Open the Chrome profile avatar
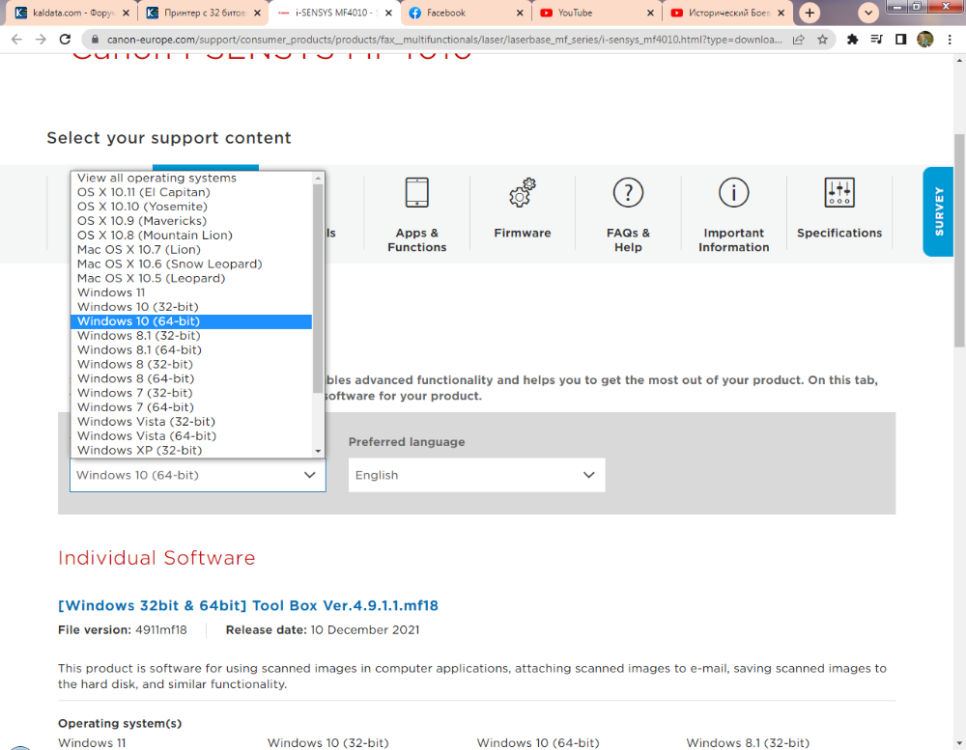966x750 pixels. (925, 39)
